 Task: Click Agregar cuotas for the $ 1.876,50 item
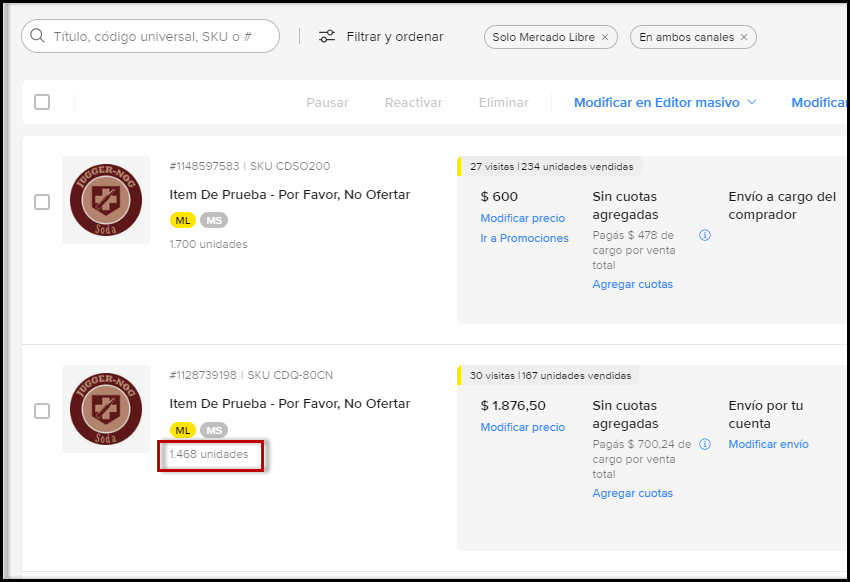[x=633, y=493]
